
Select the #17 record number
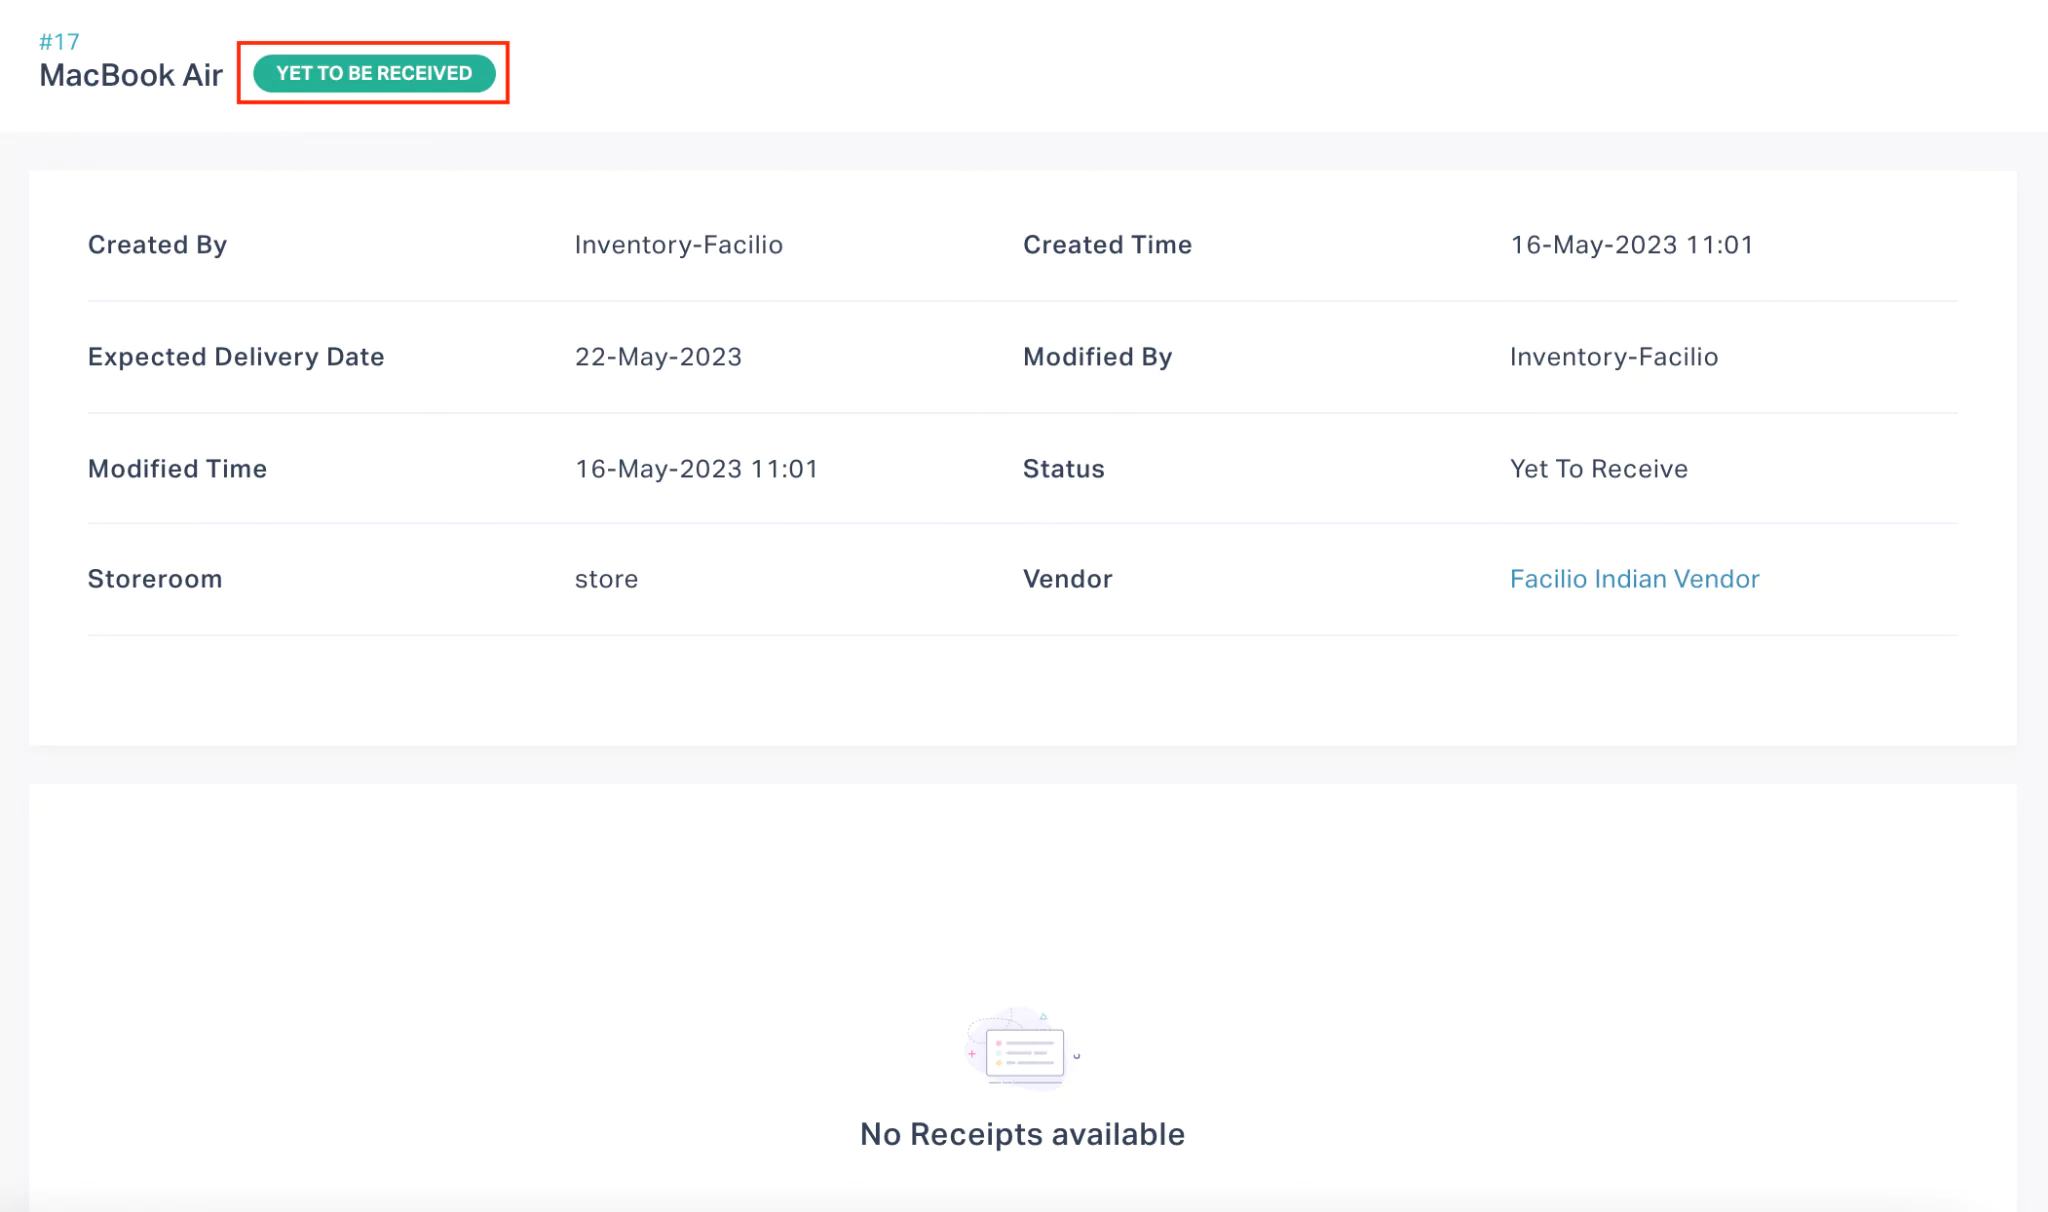(x=59, y=42)
